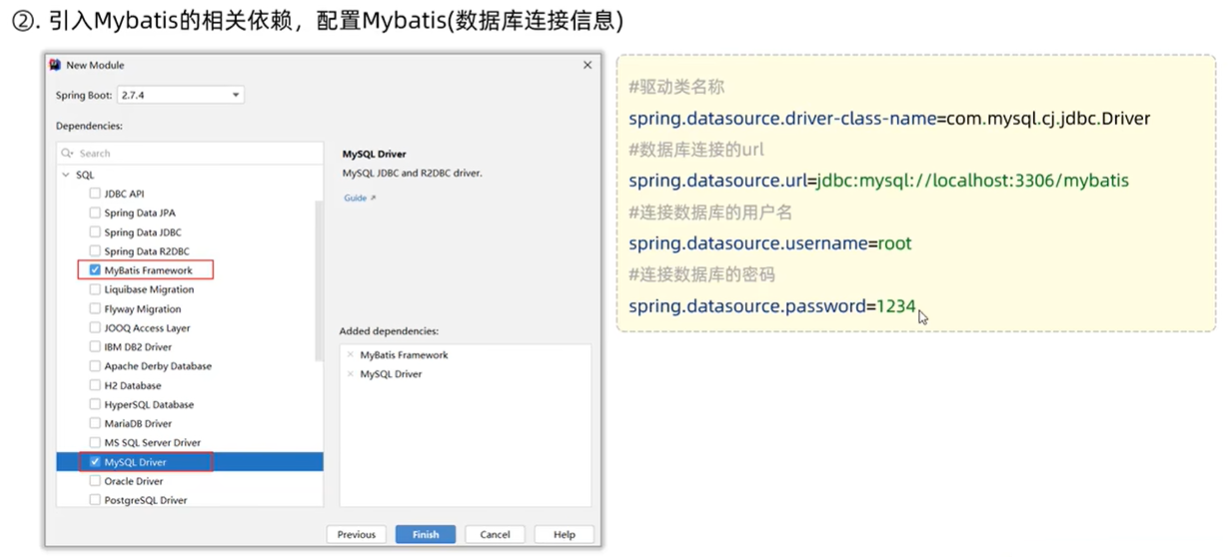This screenshot has height=557, width=1228.
Task: Remove MyBatis Framework from added dependencies
Action: [x=350, y=355]
